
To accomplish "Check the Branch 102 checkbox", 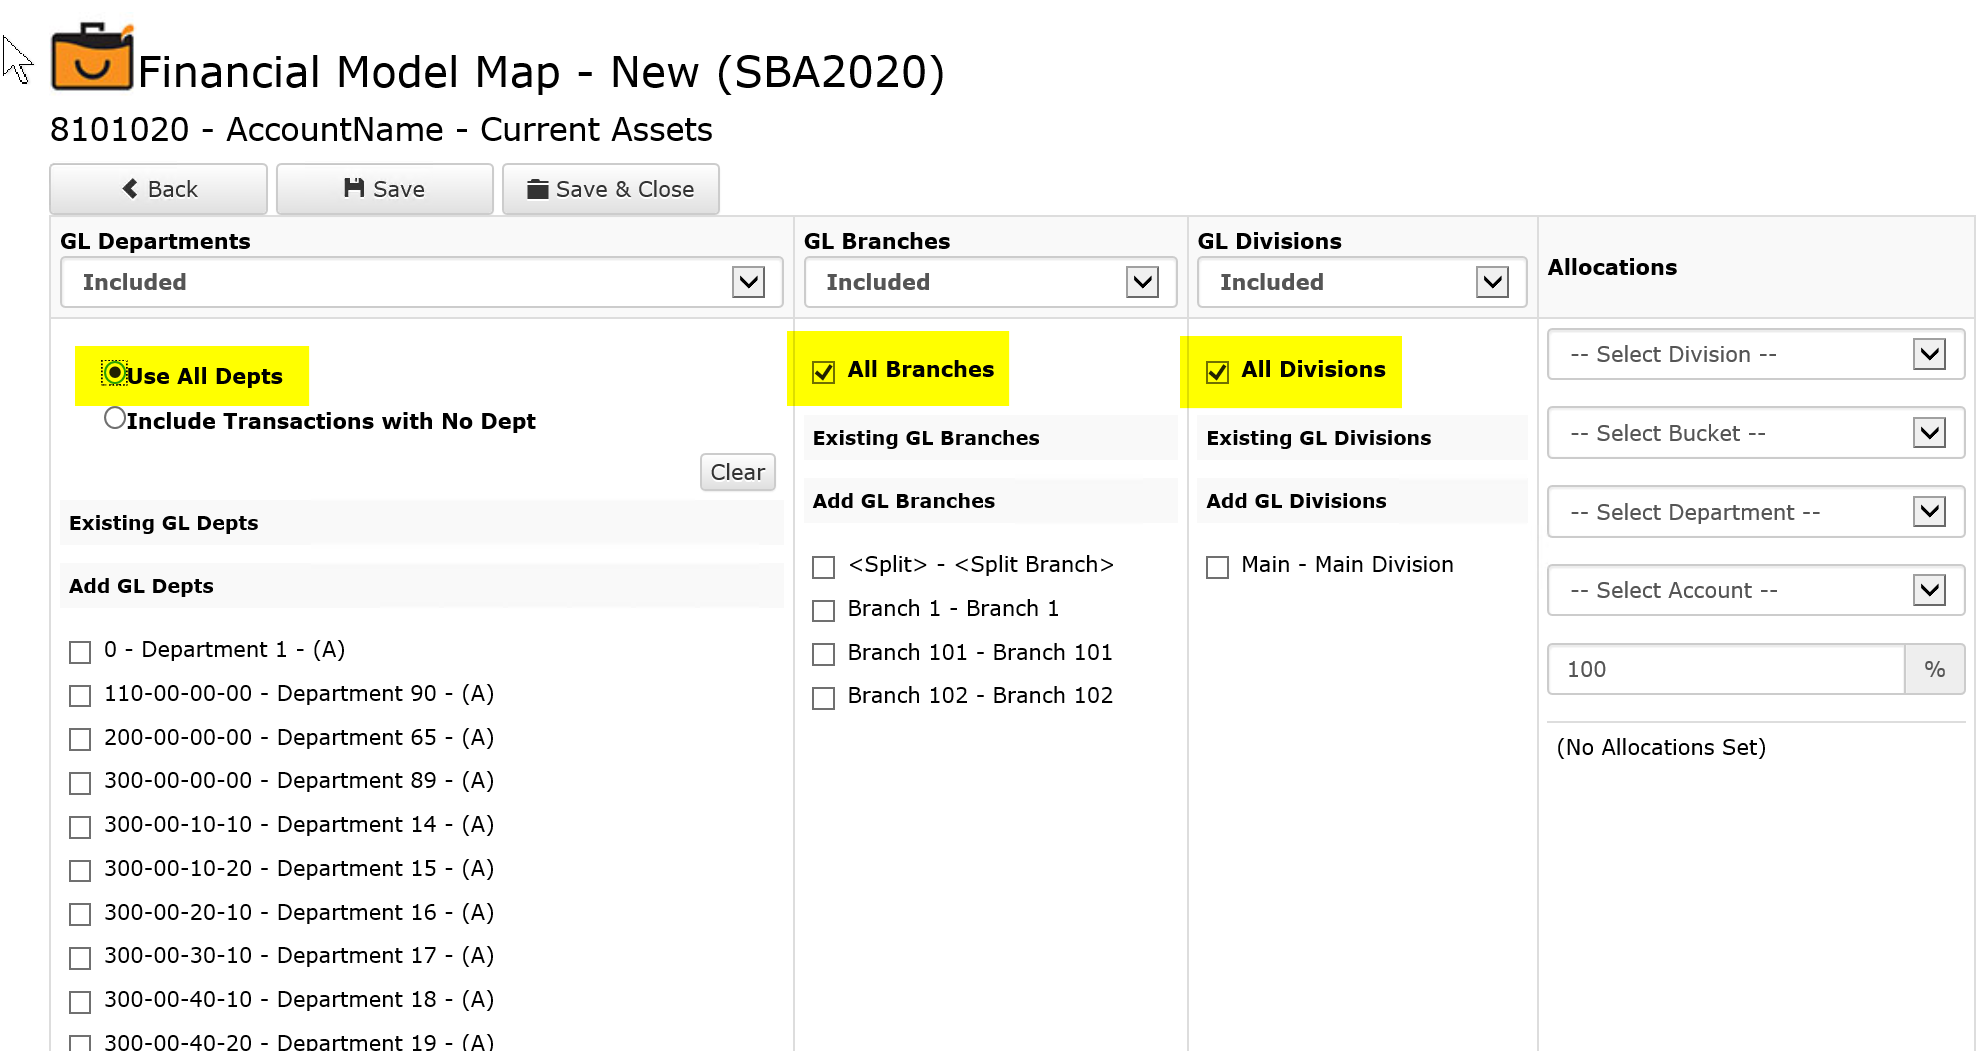I will coord(823,698).
